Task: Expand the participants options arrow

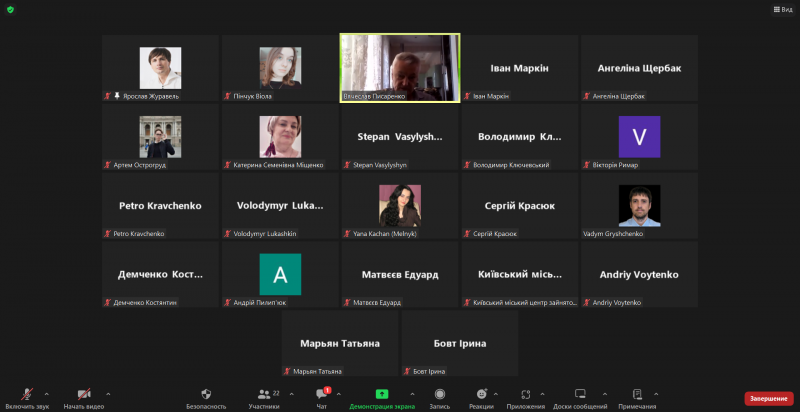Action: tap(291, 394)
